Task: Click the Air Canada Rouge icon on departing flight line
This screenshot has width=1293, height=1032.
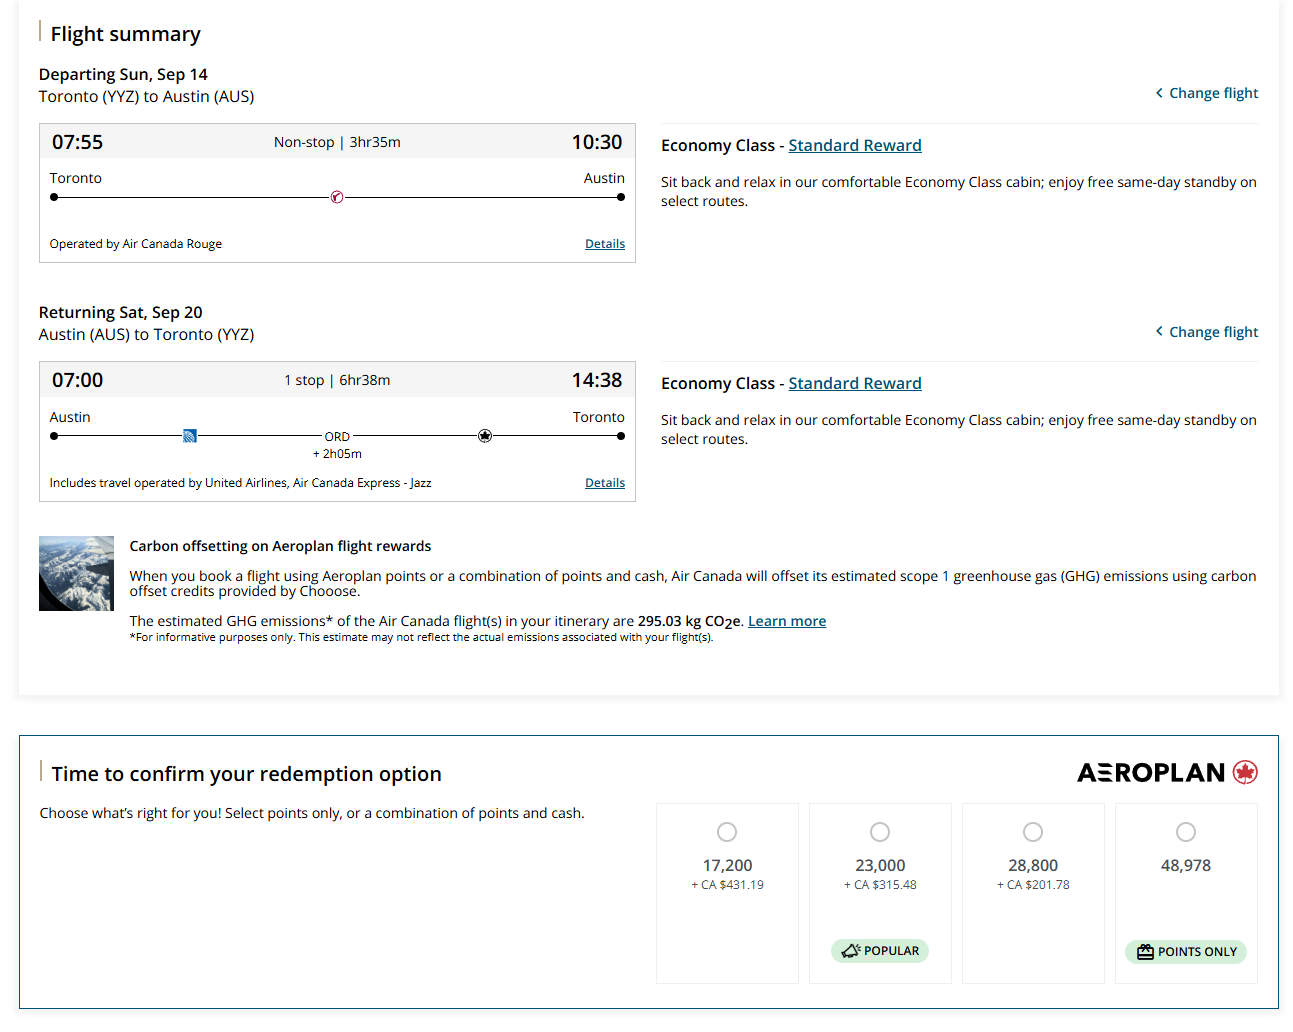Action: pyautogui.click(x=337, y=197)
